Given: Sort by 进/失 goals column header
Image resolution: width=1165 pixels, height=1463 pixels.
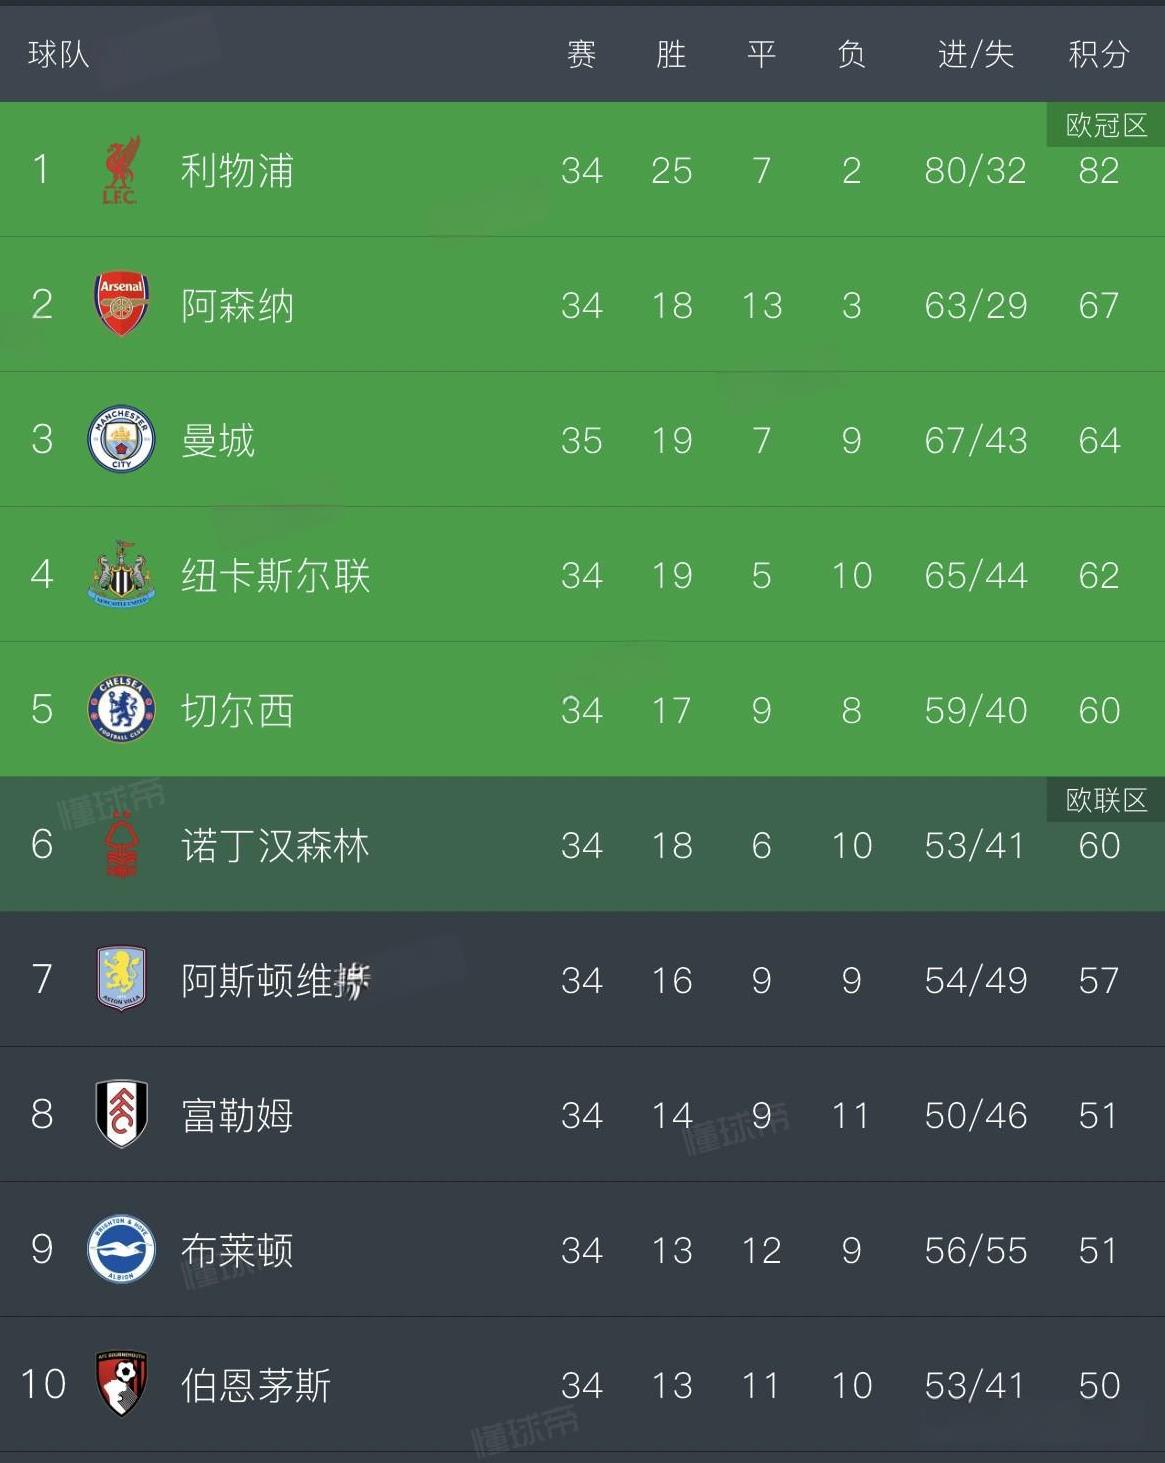Looking at the screenshot, I should coord(975,54).
